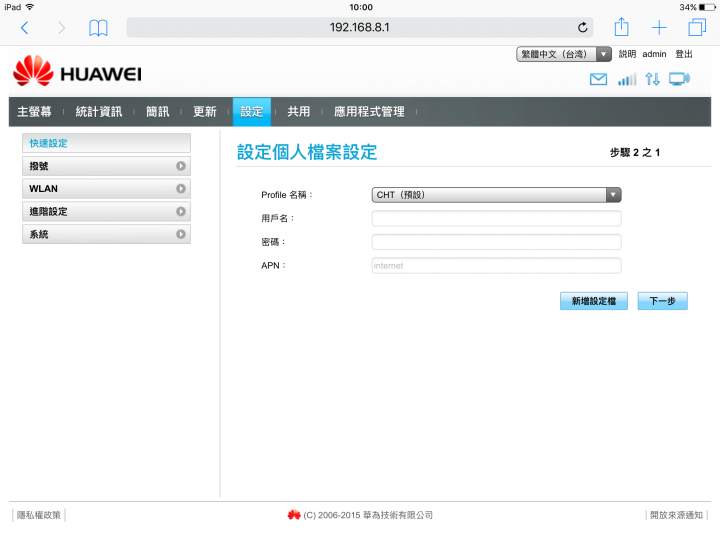Click the Huawei logo

tap(77, 71)
